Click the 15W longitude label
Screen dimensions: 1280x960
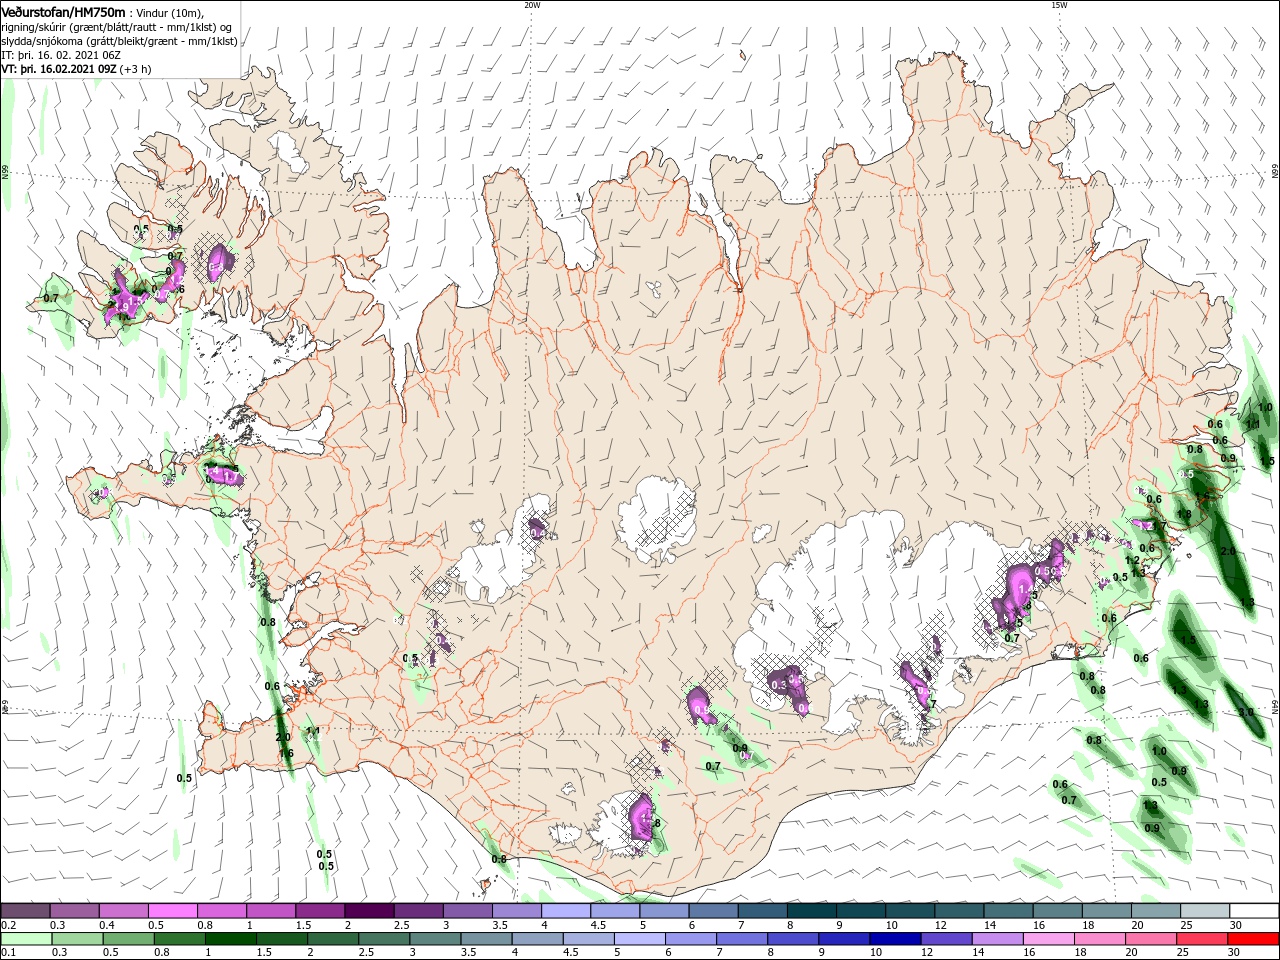click(1059, 5)
